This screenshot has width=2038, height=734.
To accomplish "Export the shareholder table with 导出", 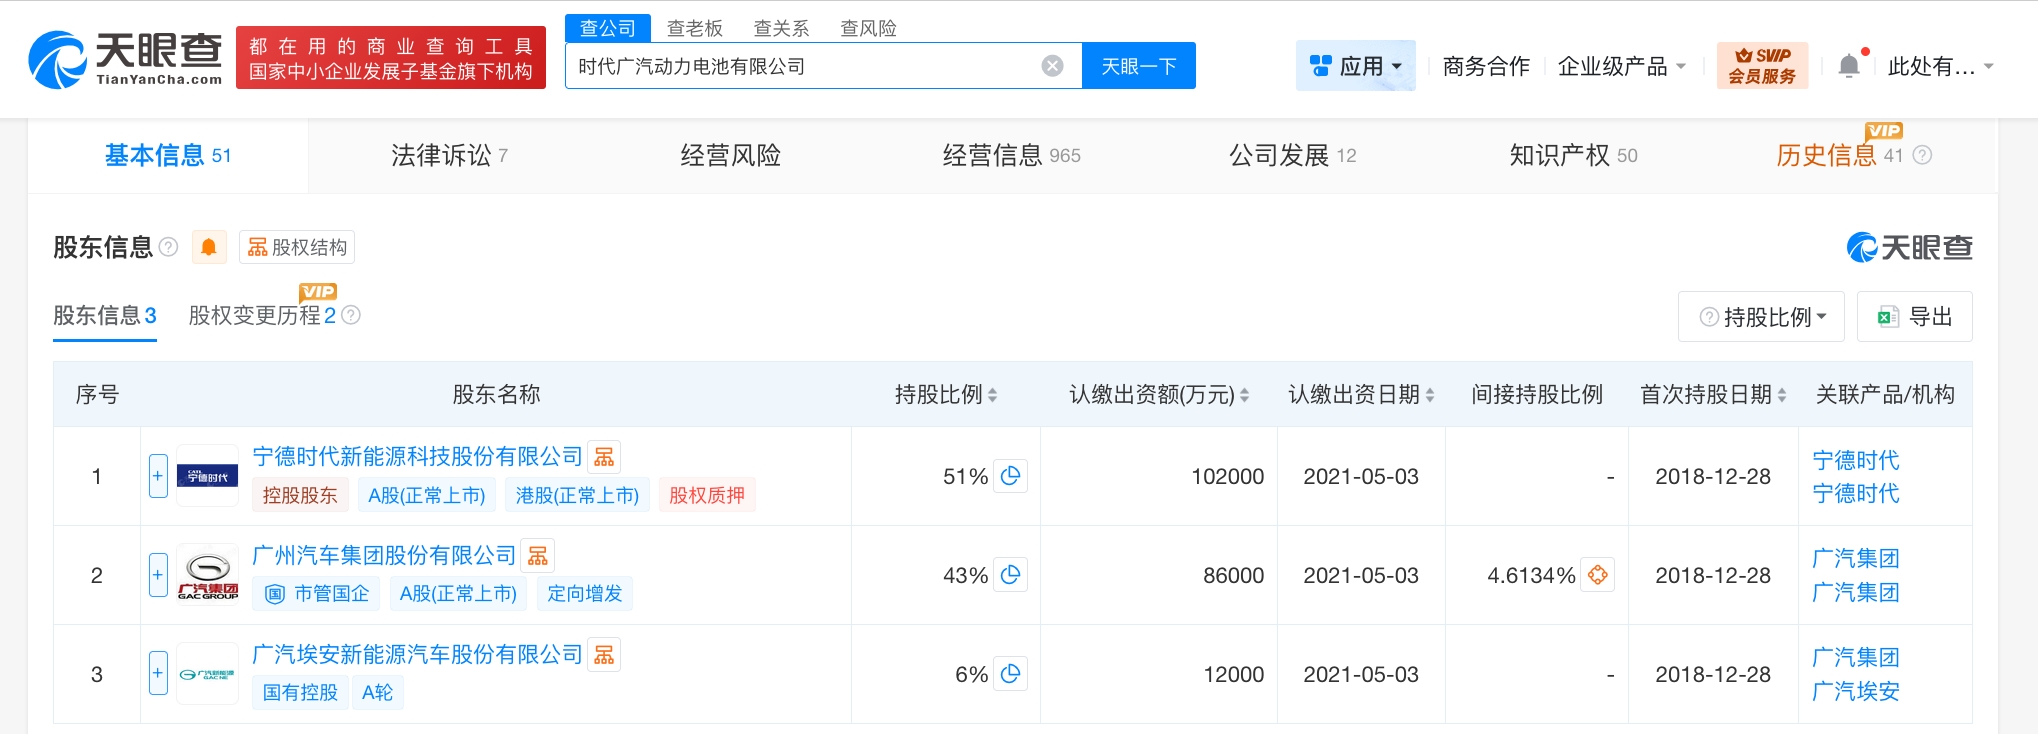I will click(x=1914, y=317).
